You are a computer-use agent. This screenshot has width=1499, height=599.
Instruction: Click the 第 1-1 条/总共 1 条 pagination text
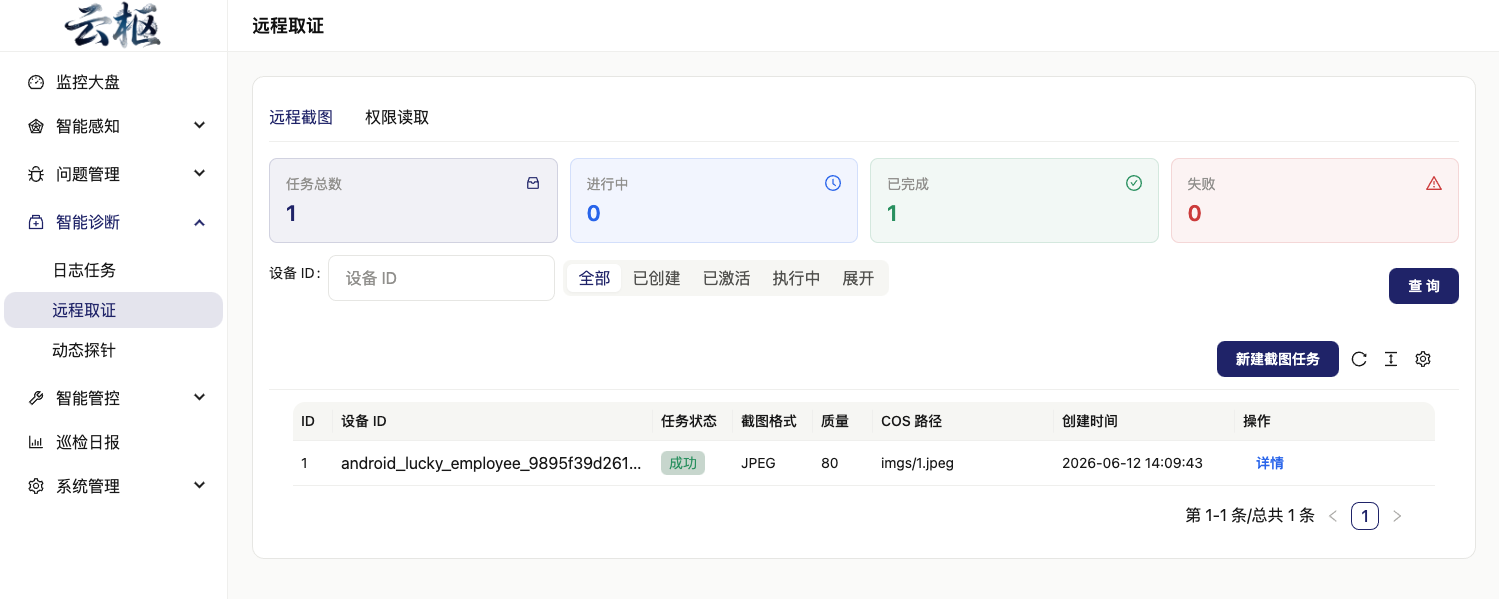coord(1250,516)
